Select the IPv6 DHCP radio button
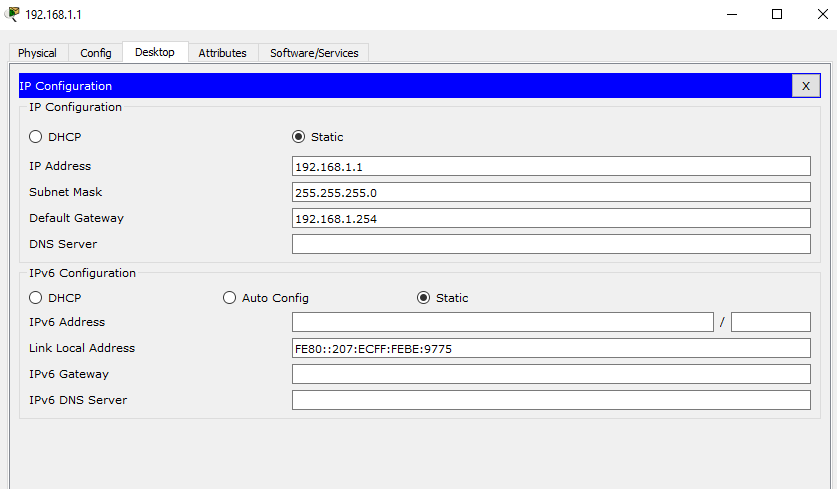 pyautogui.click(x=36, y=297)
